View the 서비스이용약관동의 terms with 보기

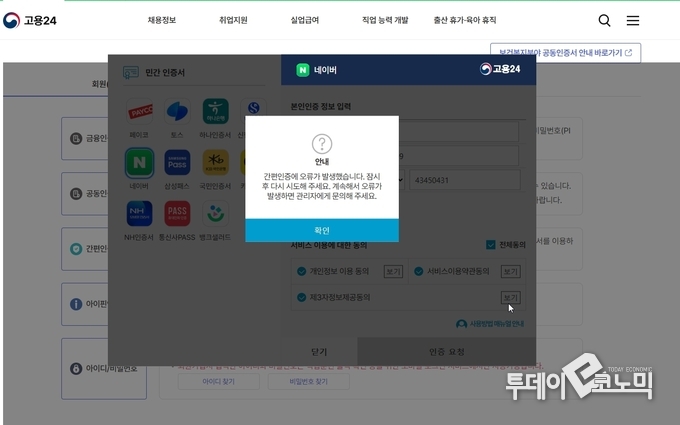(510, 271)
